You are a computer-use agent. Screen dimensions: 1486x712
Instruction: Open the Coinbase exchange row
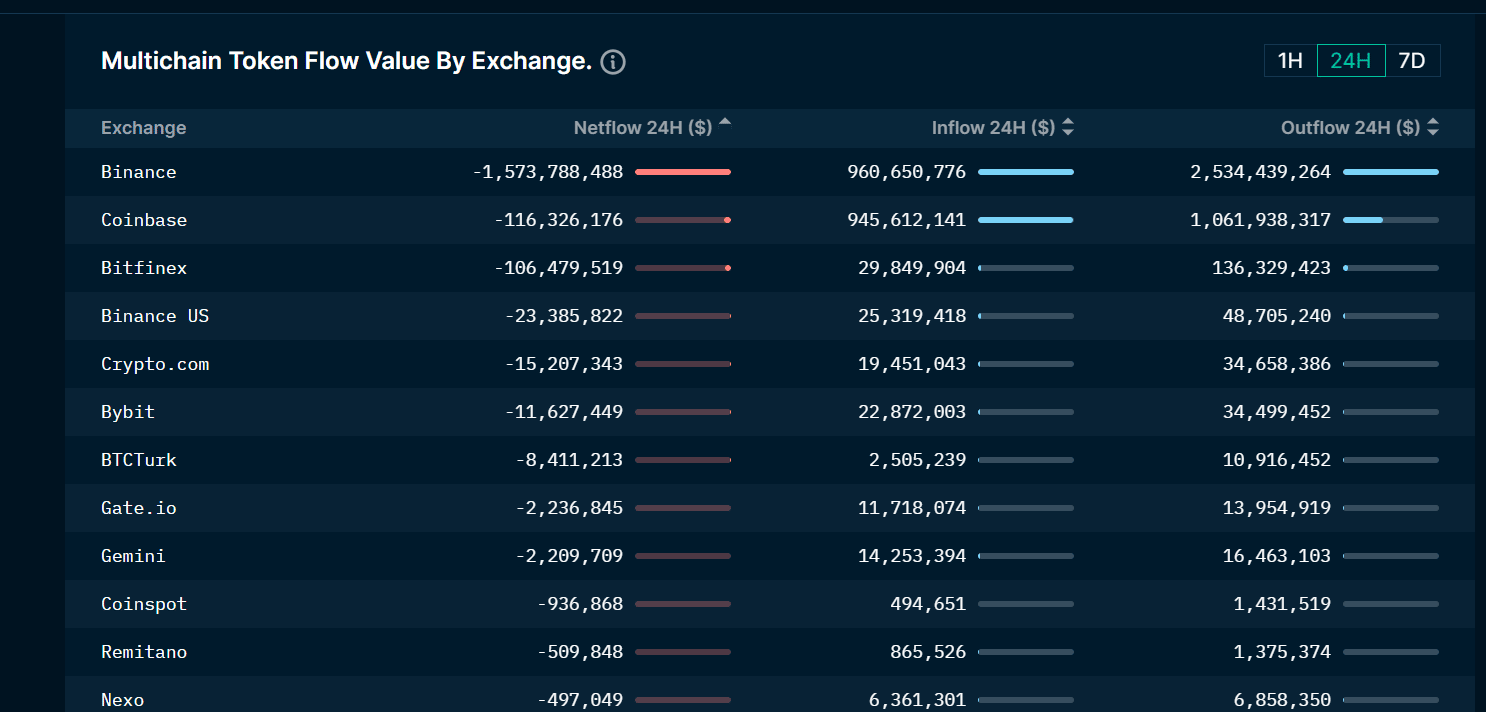[770, 220]
